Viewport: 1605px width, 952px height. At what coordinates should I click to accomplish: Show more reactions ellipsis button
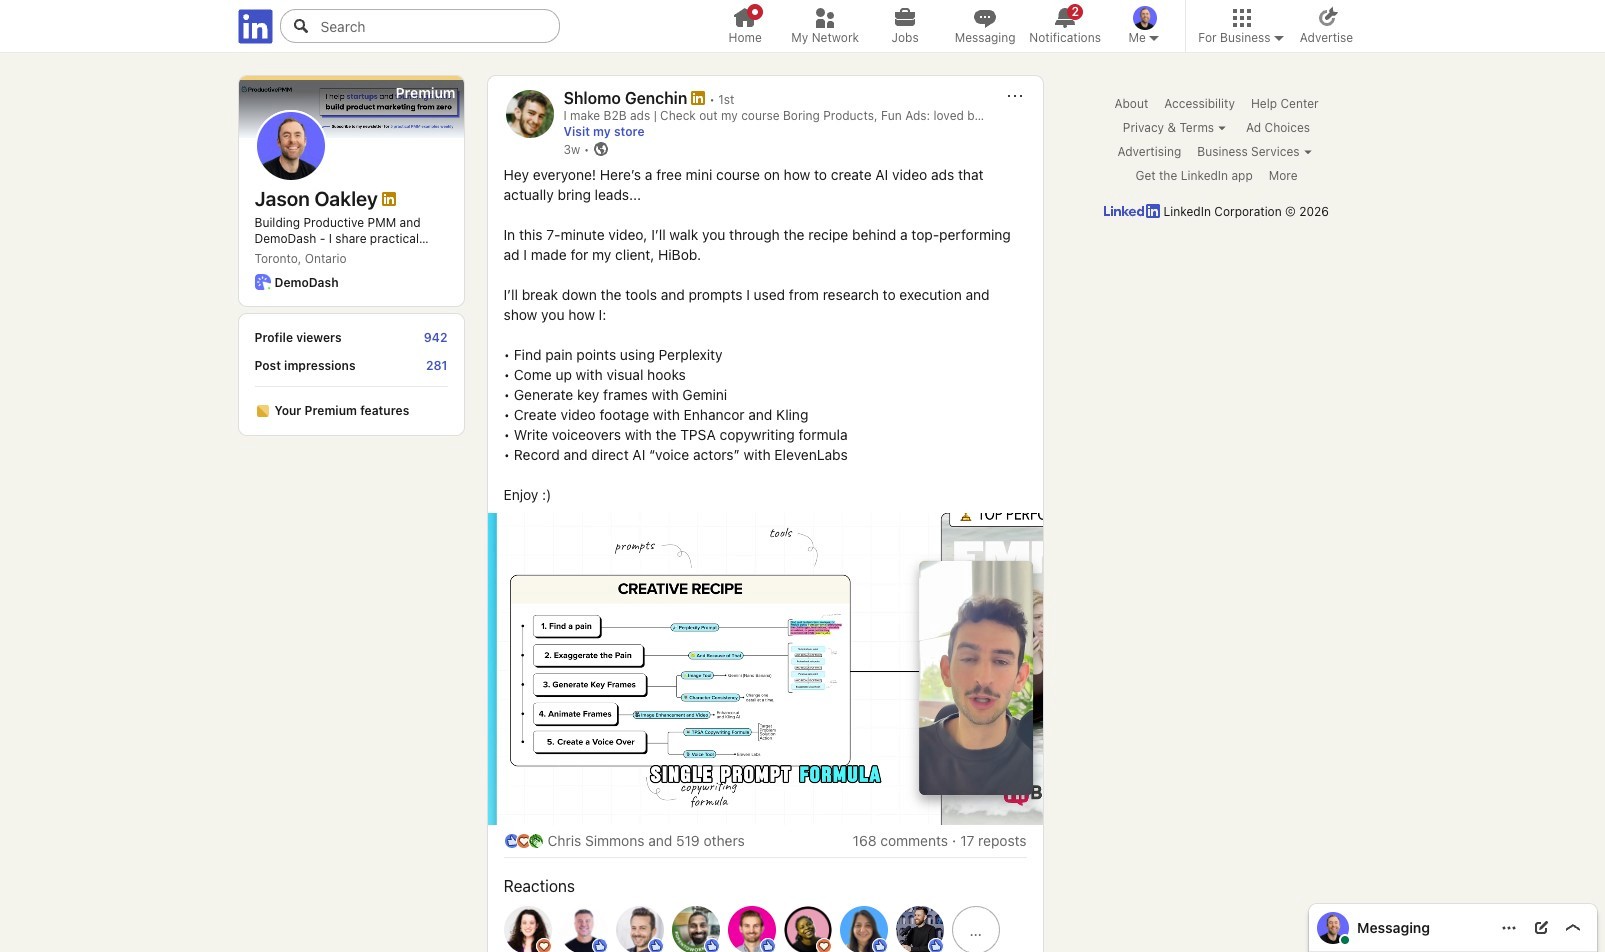[x=976, y=930]
